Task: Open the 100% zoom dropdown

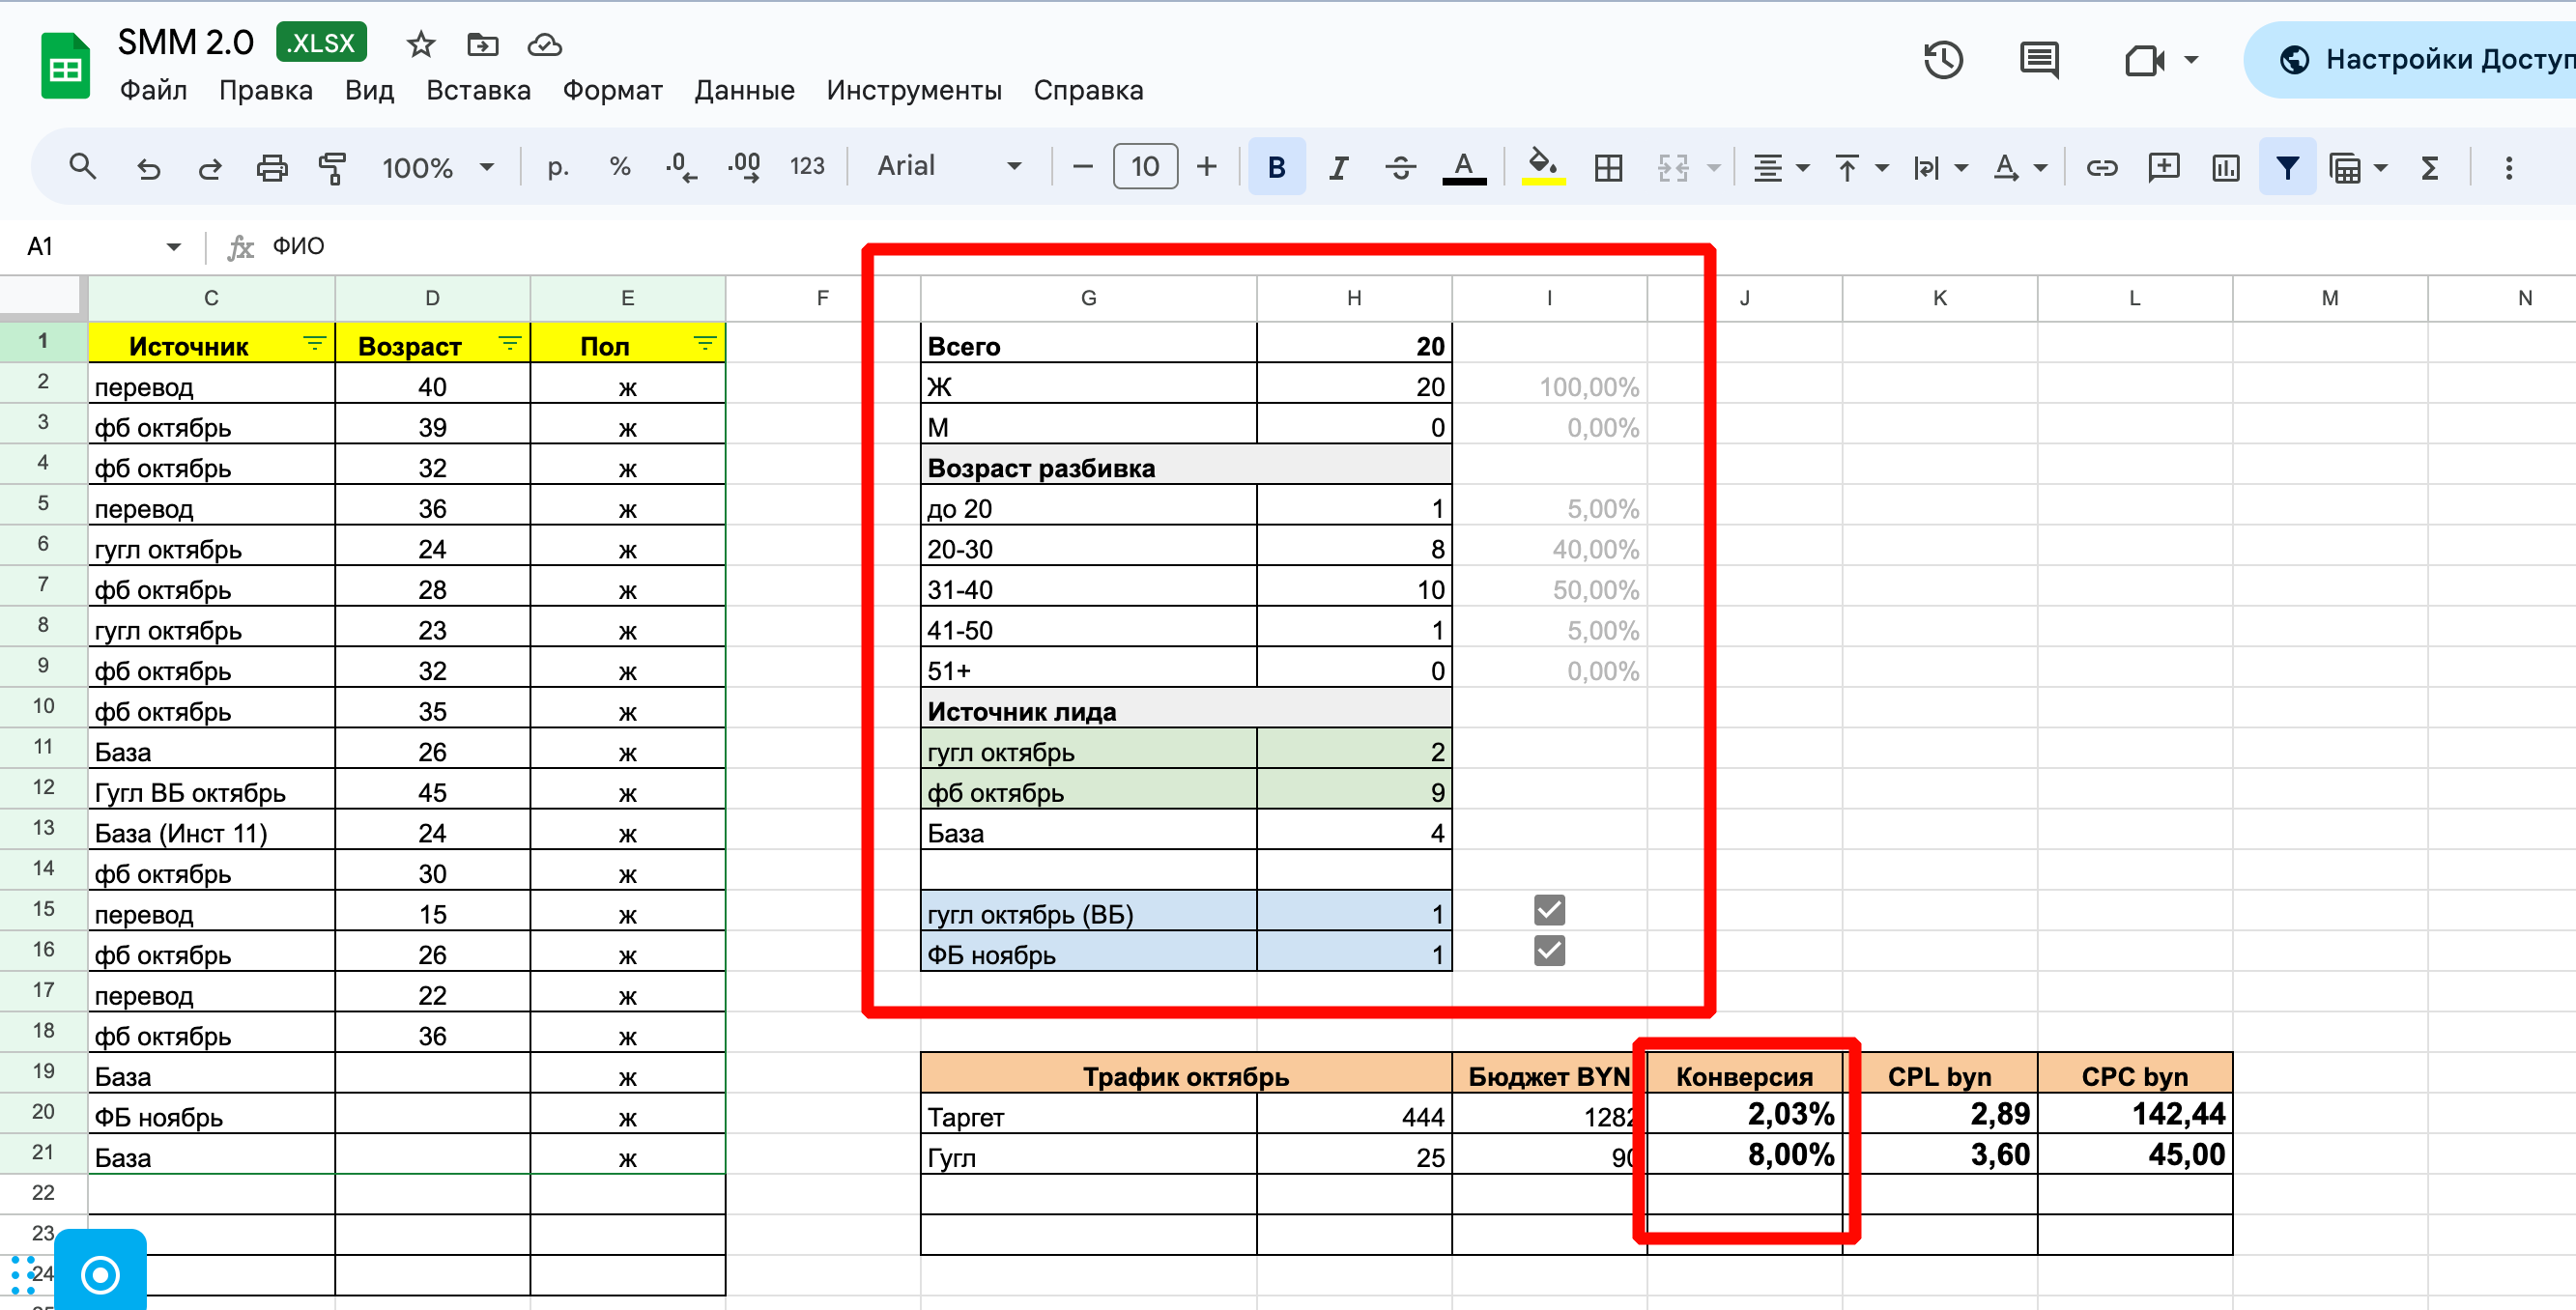Action: click(437, 167)
